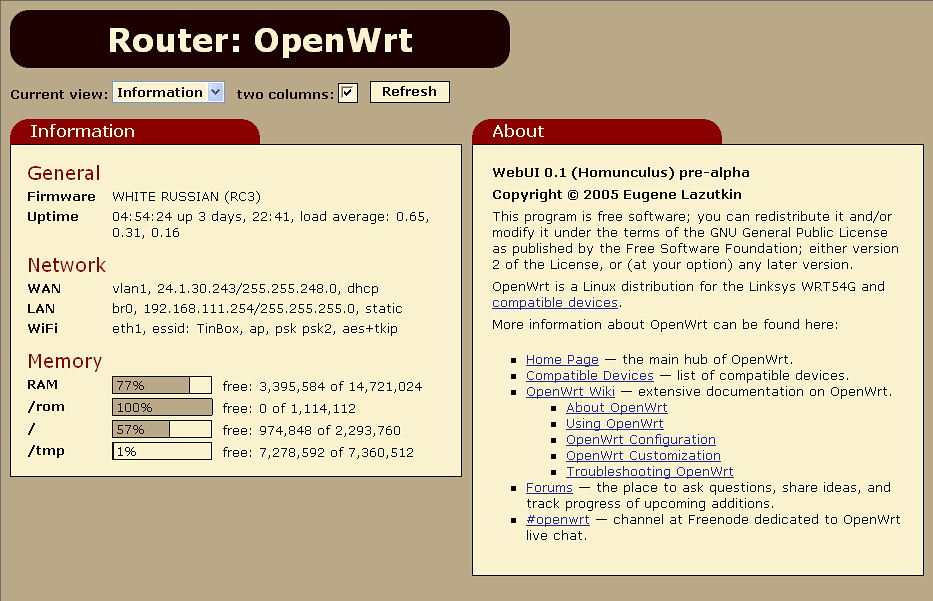
Task: Click the / 57% usage bar
Action: coord(162,429)
